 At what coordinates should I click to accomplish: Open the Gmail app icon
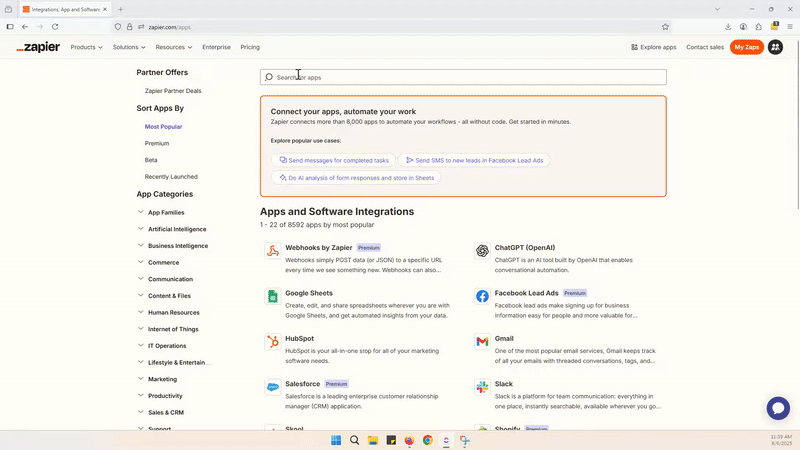click(482, 341)
